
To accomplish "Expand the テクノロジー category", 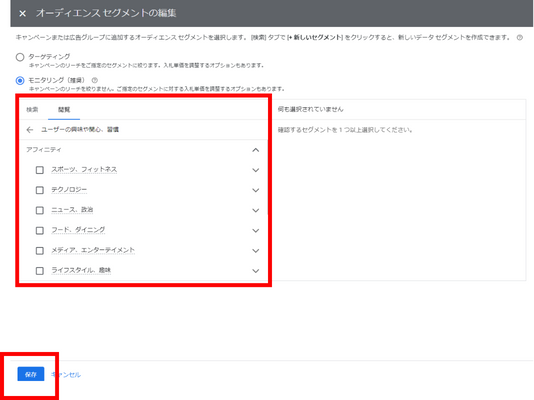I will tap(256, 190).
